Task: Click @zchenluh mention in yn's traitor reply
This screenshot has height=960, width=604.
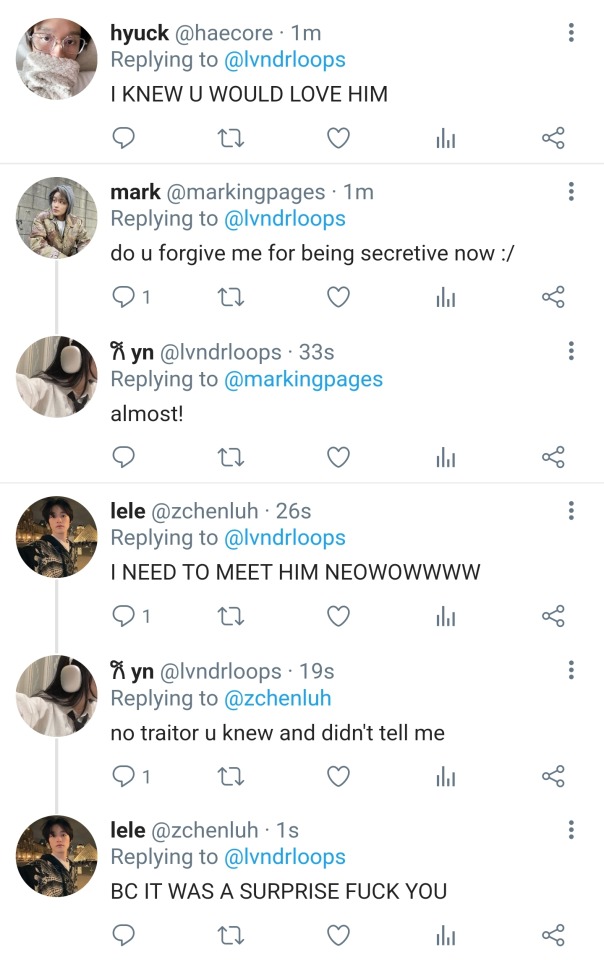Action: pyautogui.click(x=277, y=698)
